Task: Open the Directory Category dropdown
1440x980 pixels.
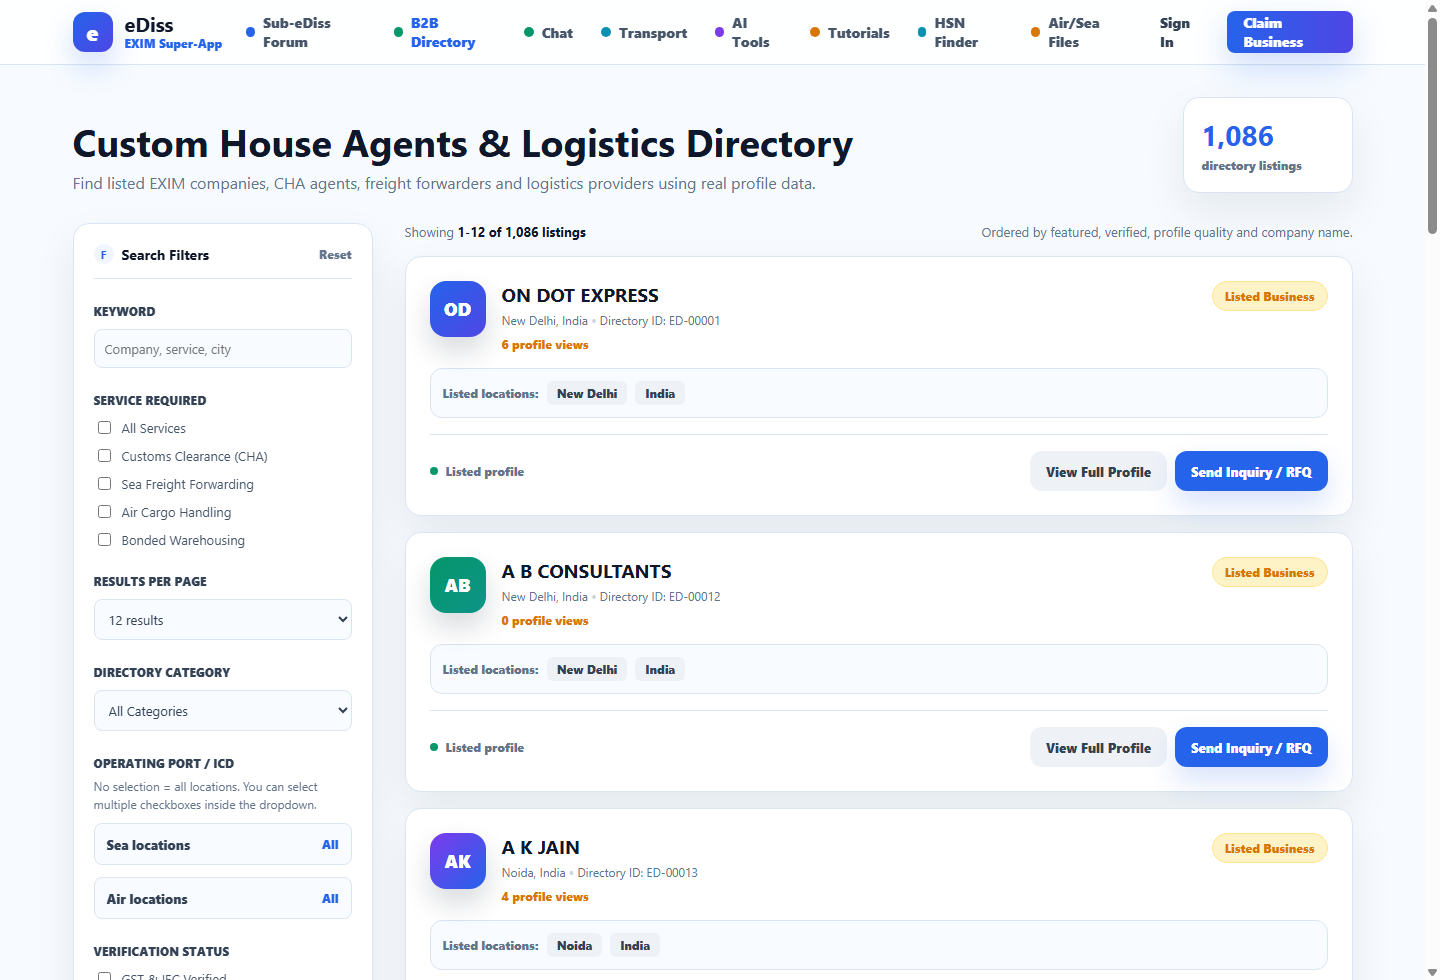Action: pyautogui.click(x=223, y=711)
